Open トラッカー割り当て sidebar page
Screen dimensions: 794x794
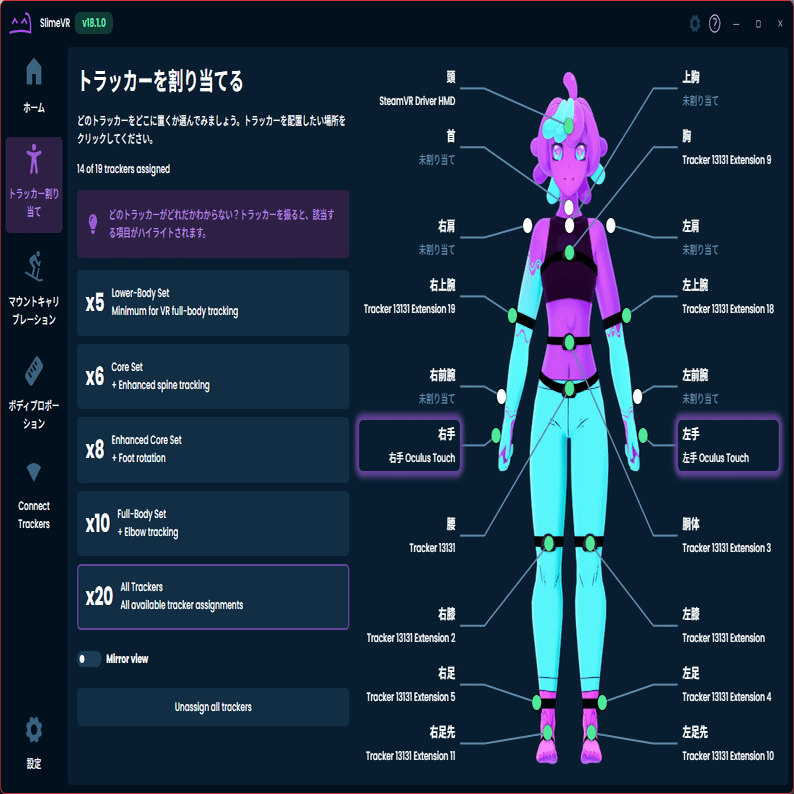(x=34, y=185)
